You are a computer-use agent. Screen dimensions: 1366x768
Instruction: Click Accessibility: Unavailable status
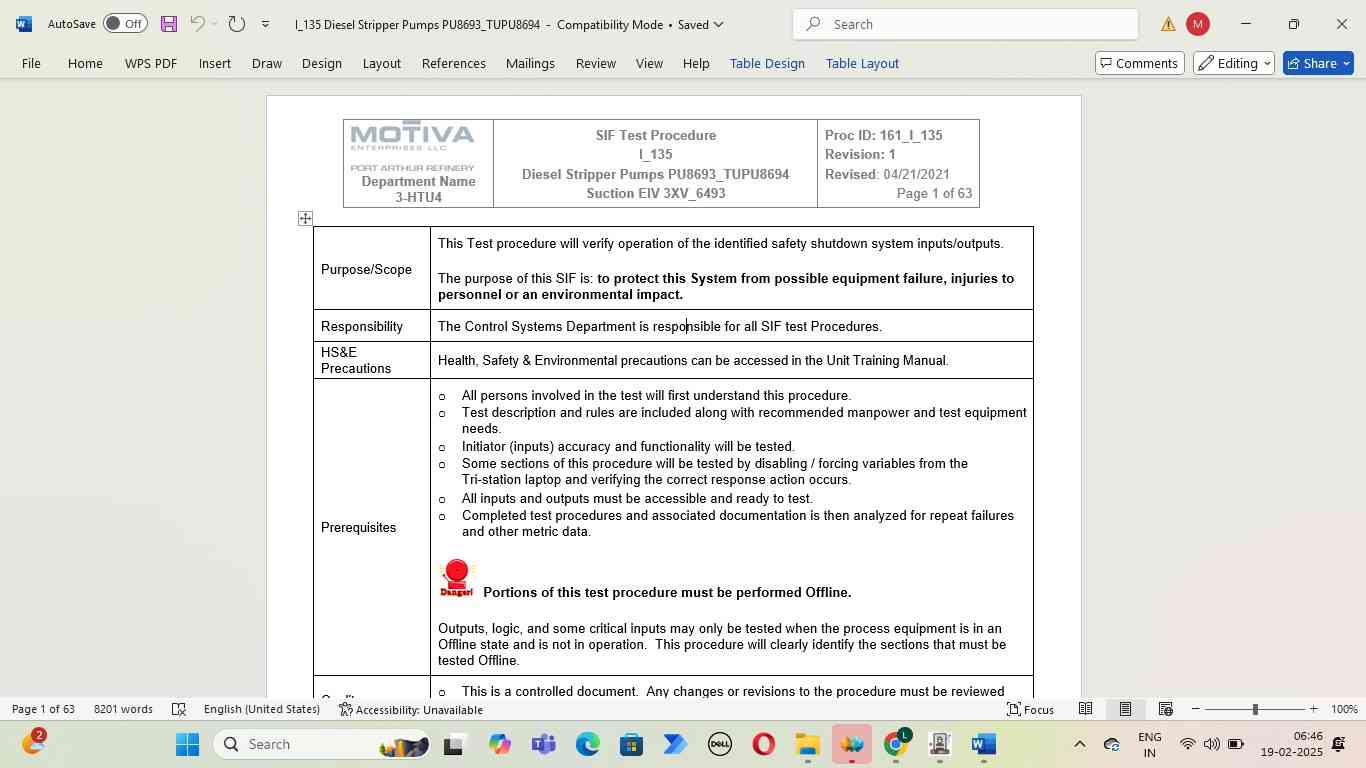pos(411,709)
